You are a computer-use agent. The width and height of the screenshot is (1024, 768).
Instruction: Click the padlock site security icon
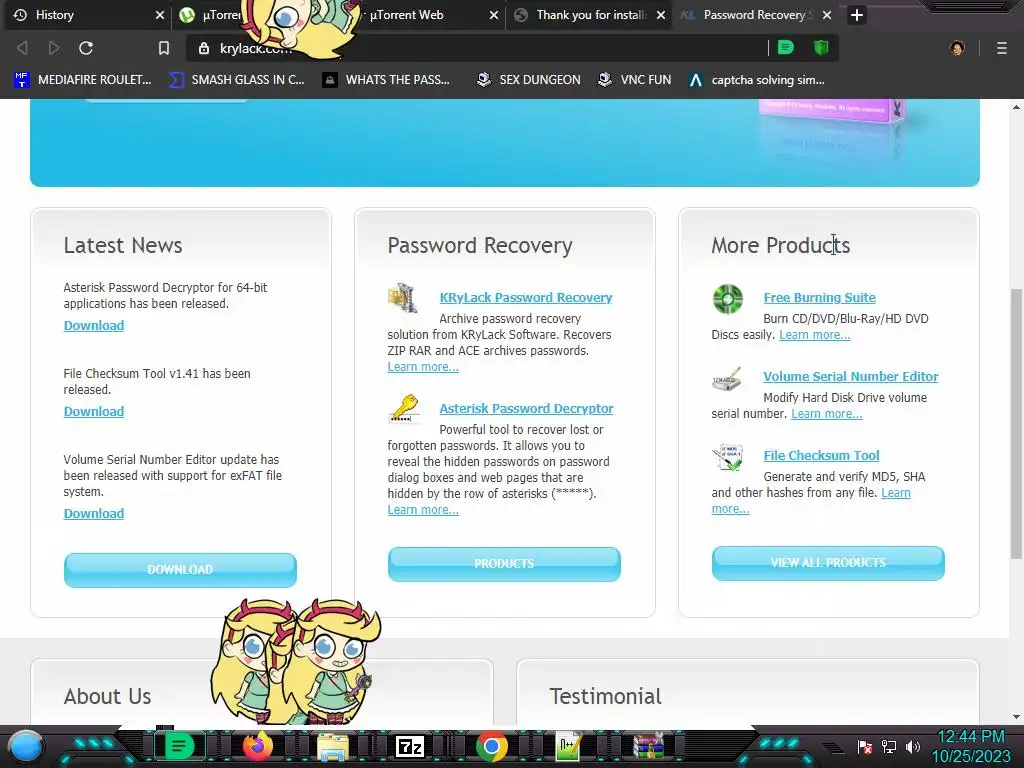(x=204, y=48)
